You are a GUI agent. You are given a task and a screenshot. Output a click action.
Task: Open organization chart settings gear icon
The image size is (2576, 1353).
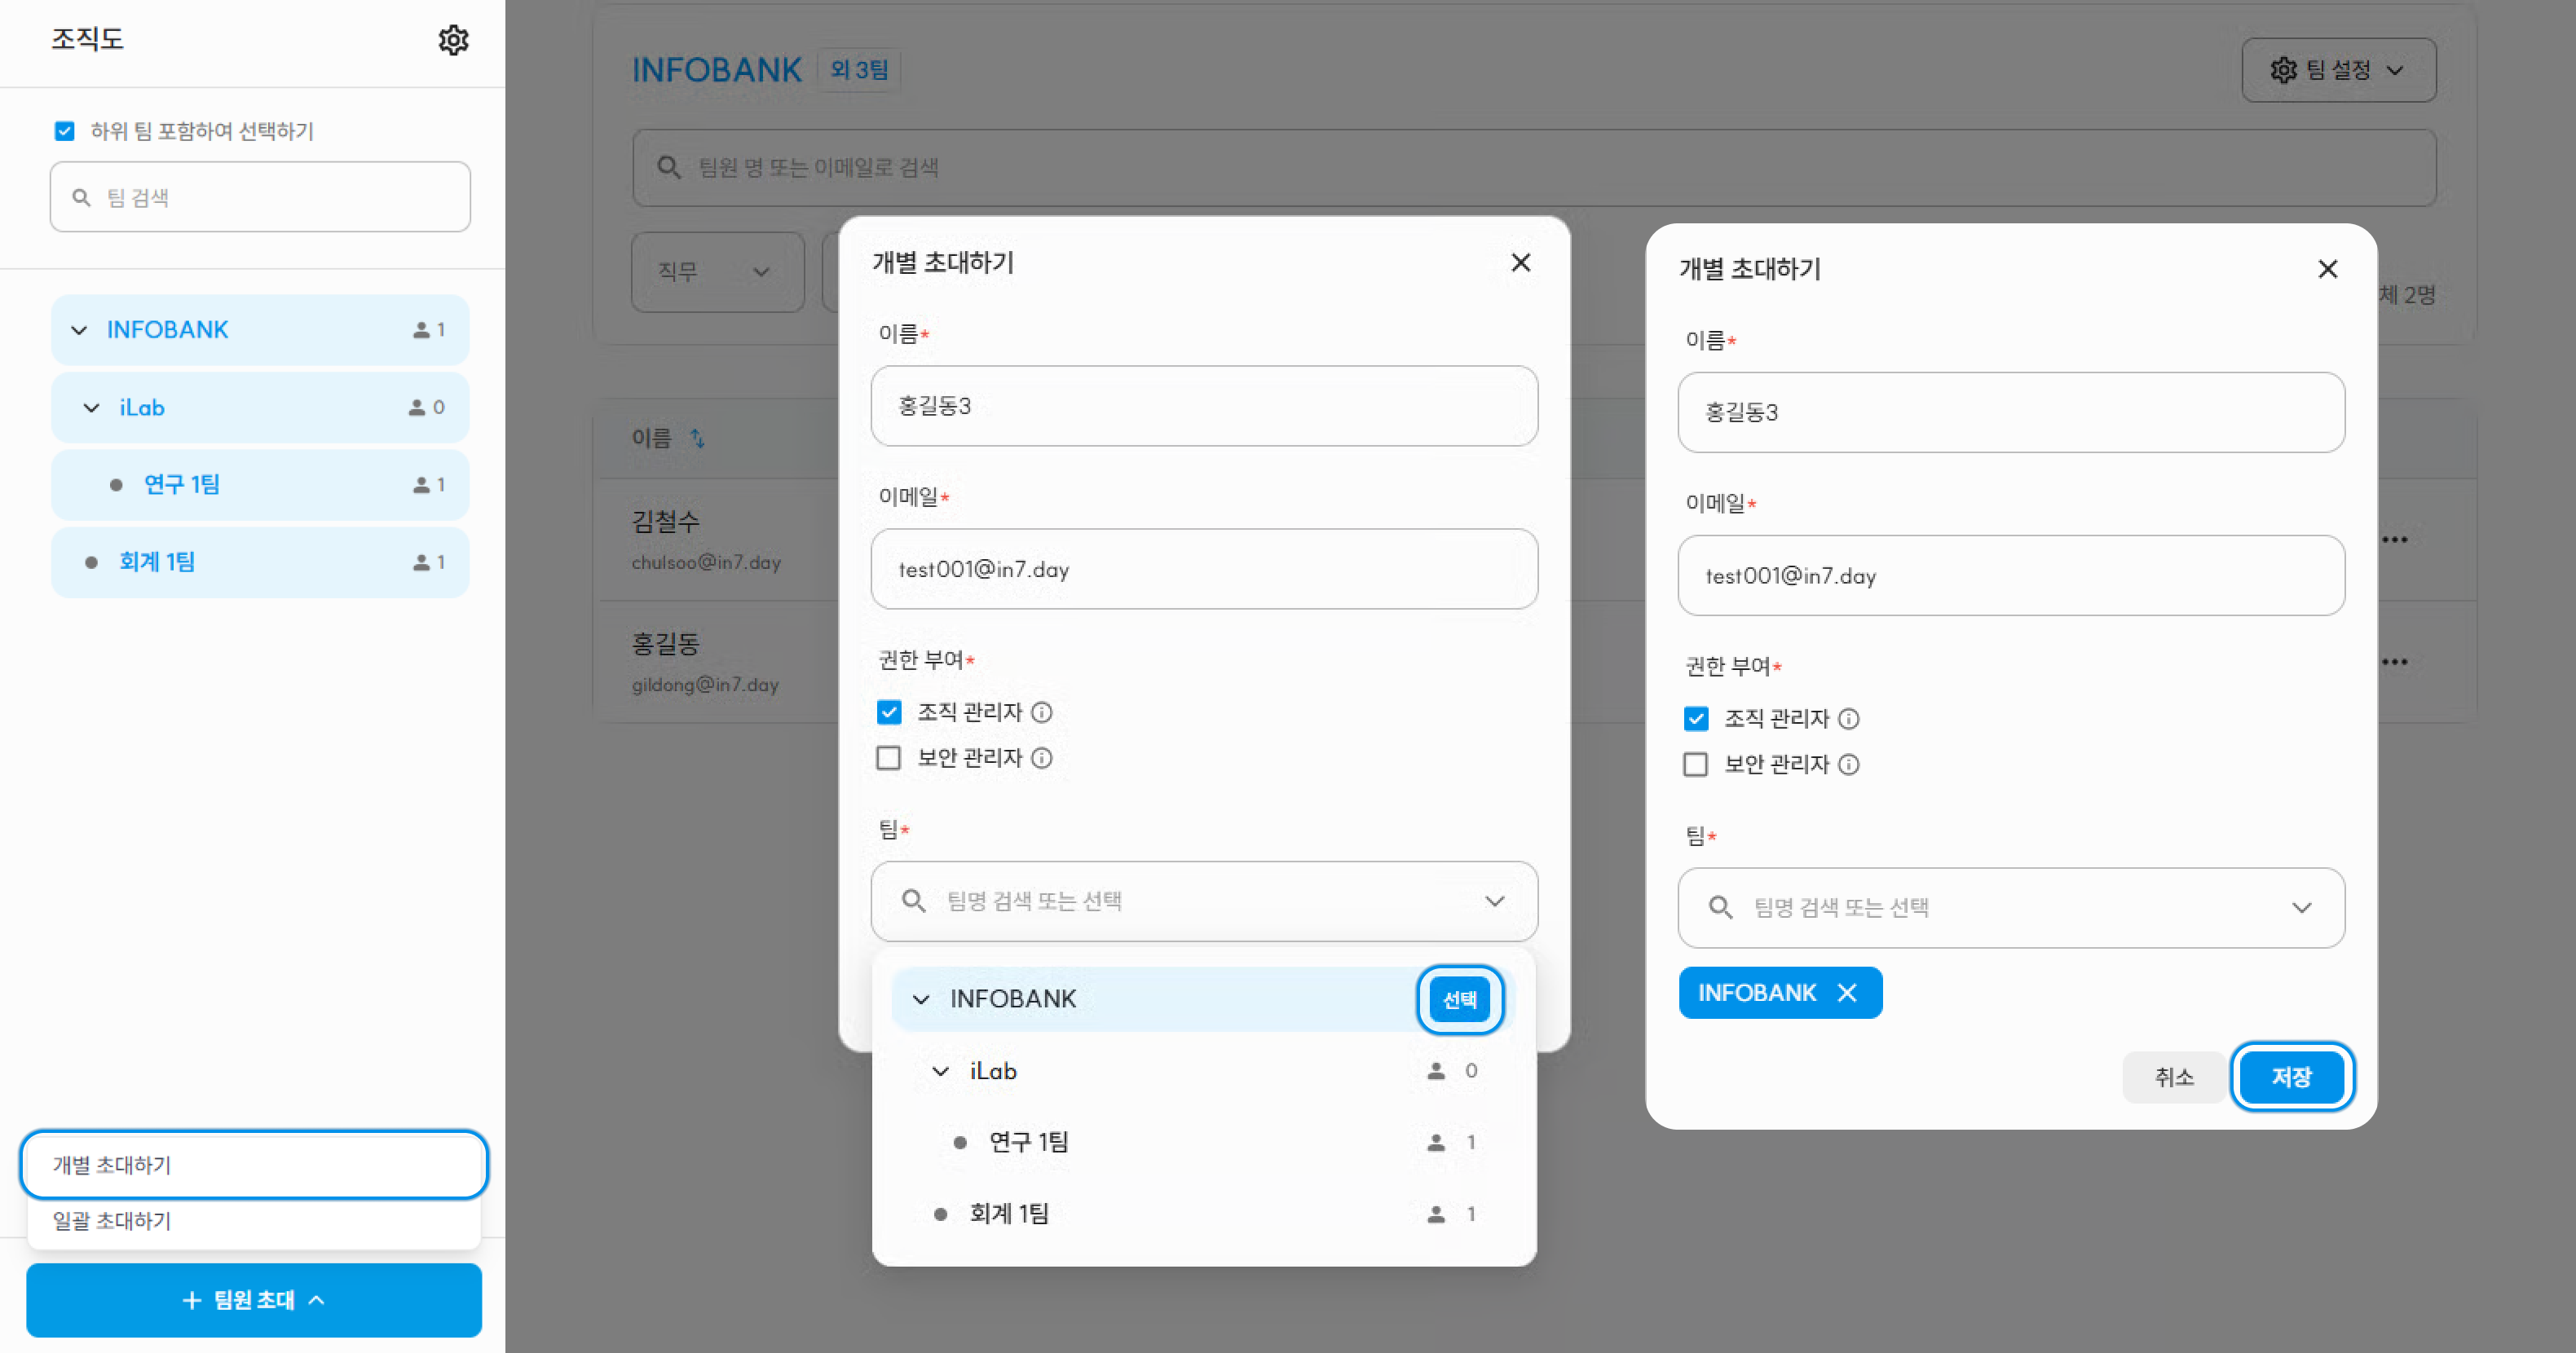pyautogui.click(x=453, y=40)
